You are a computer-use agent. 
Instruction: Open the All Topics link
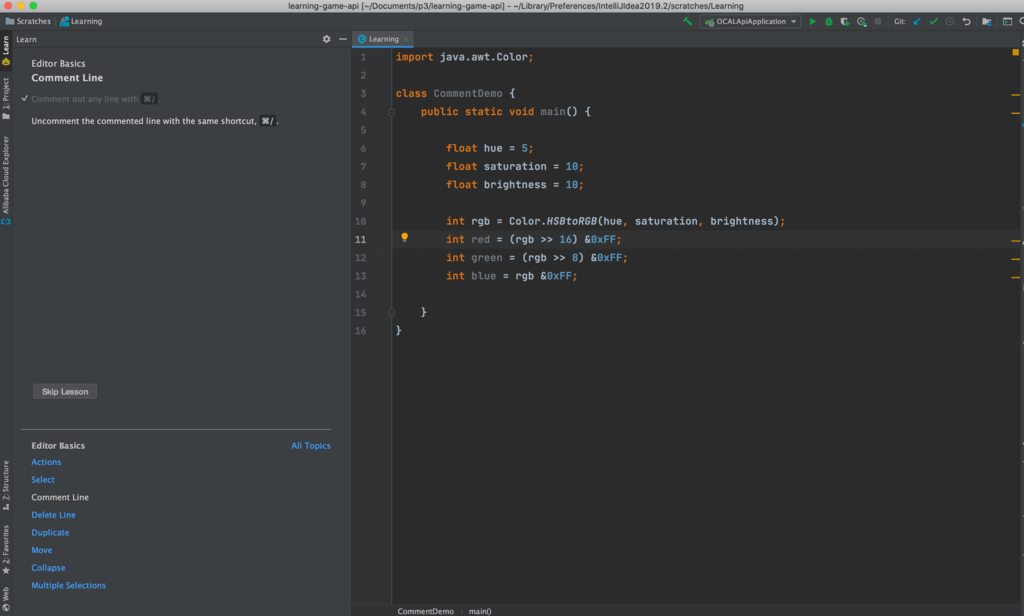[310, 445]
